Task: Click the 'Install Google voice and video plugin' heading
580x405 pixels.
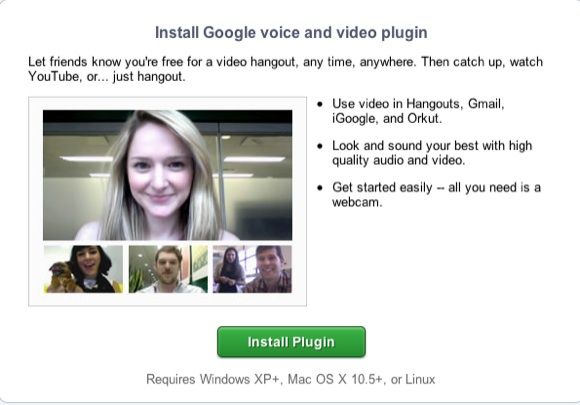Action: tap(291, 33)
